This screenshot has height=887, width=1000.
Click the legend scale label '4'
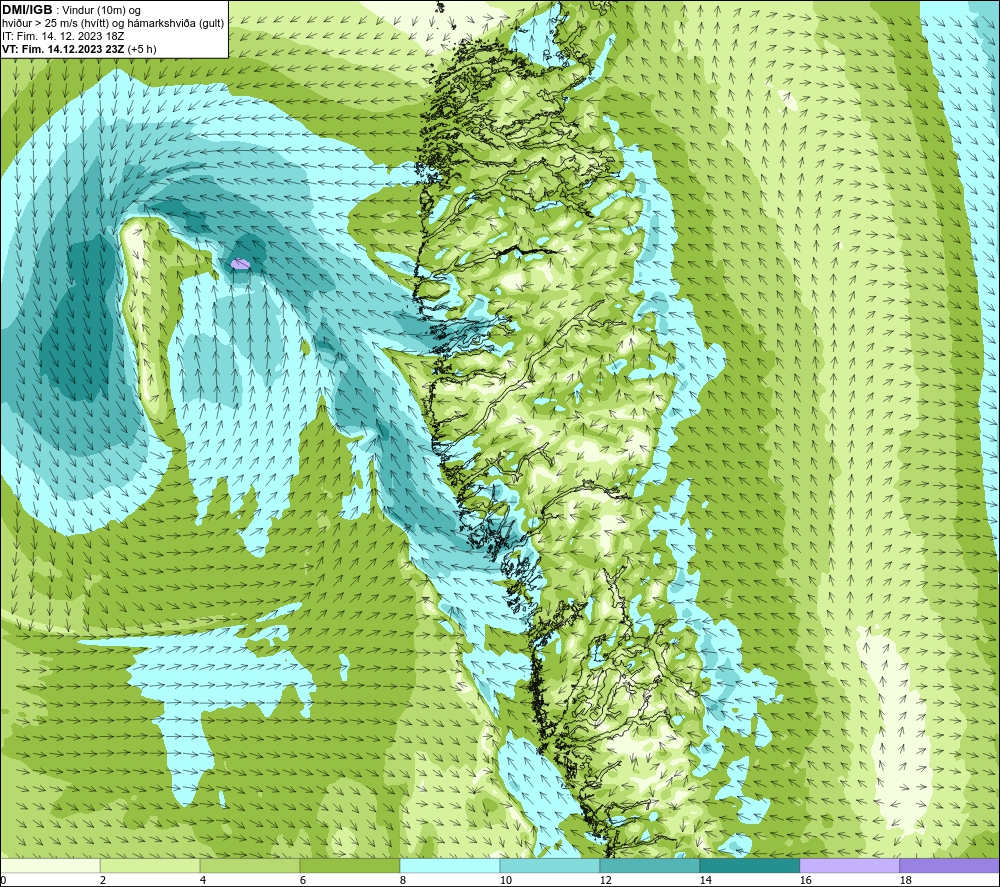(203, 880)
